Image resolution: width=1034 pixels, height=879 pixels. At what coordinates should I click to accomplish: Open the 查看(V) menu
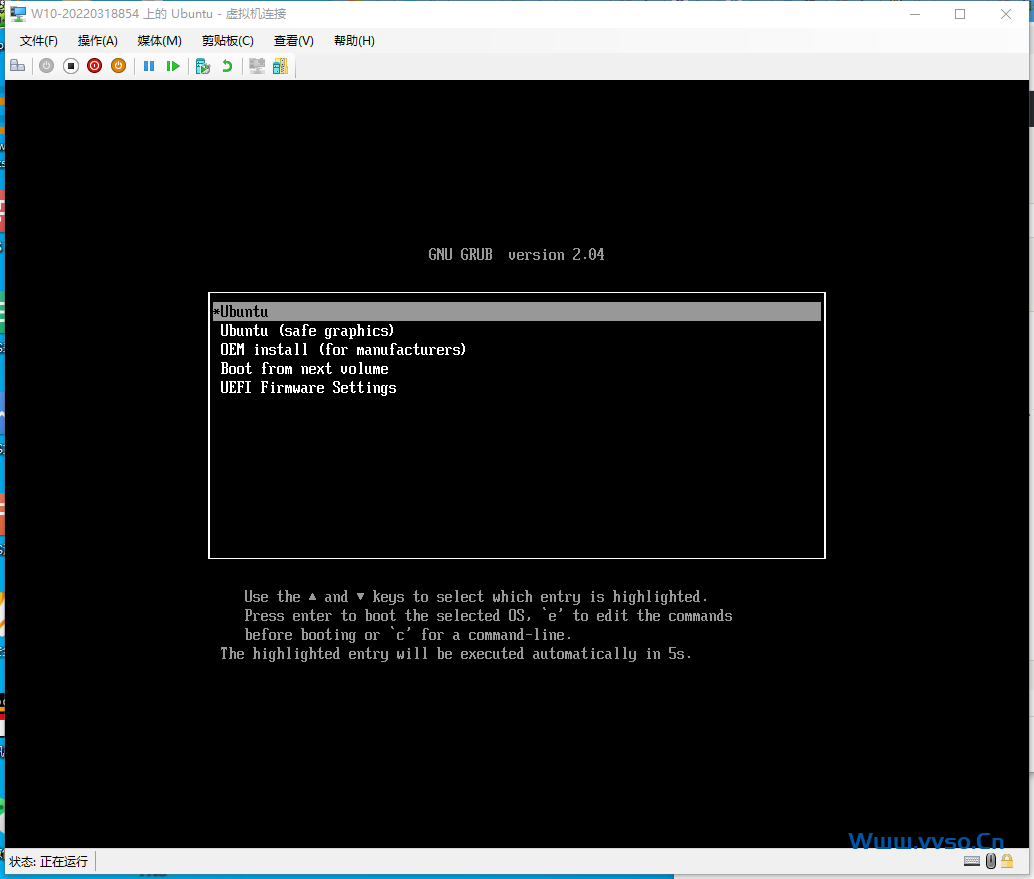point(294,41)
